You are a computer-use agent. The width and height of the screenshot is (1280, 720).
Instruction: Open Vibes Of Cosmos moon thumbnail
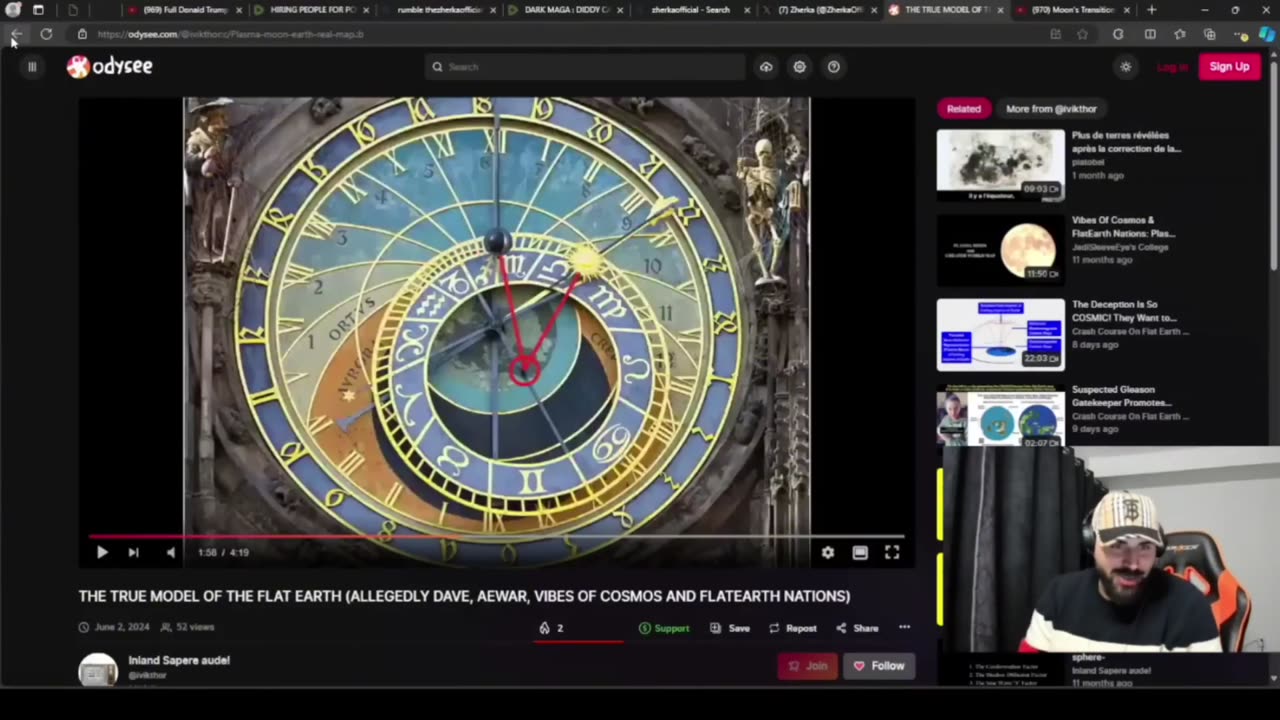click(1000, 250)
